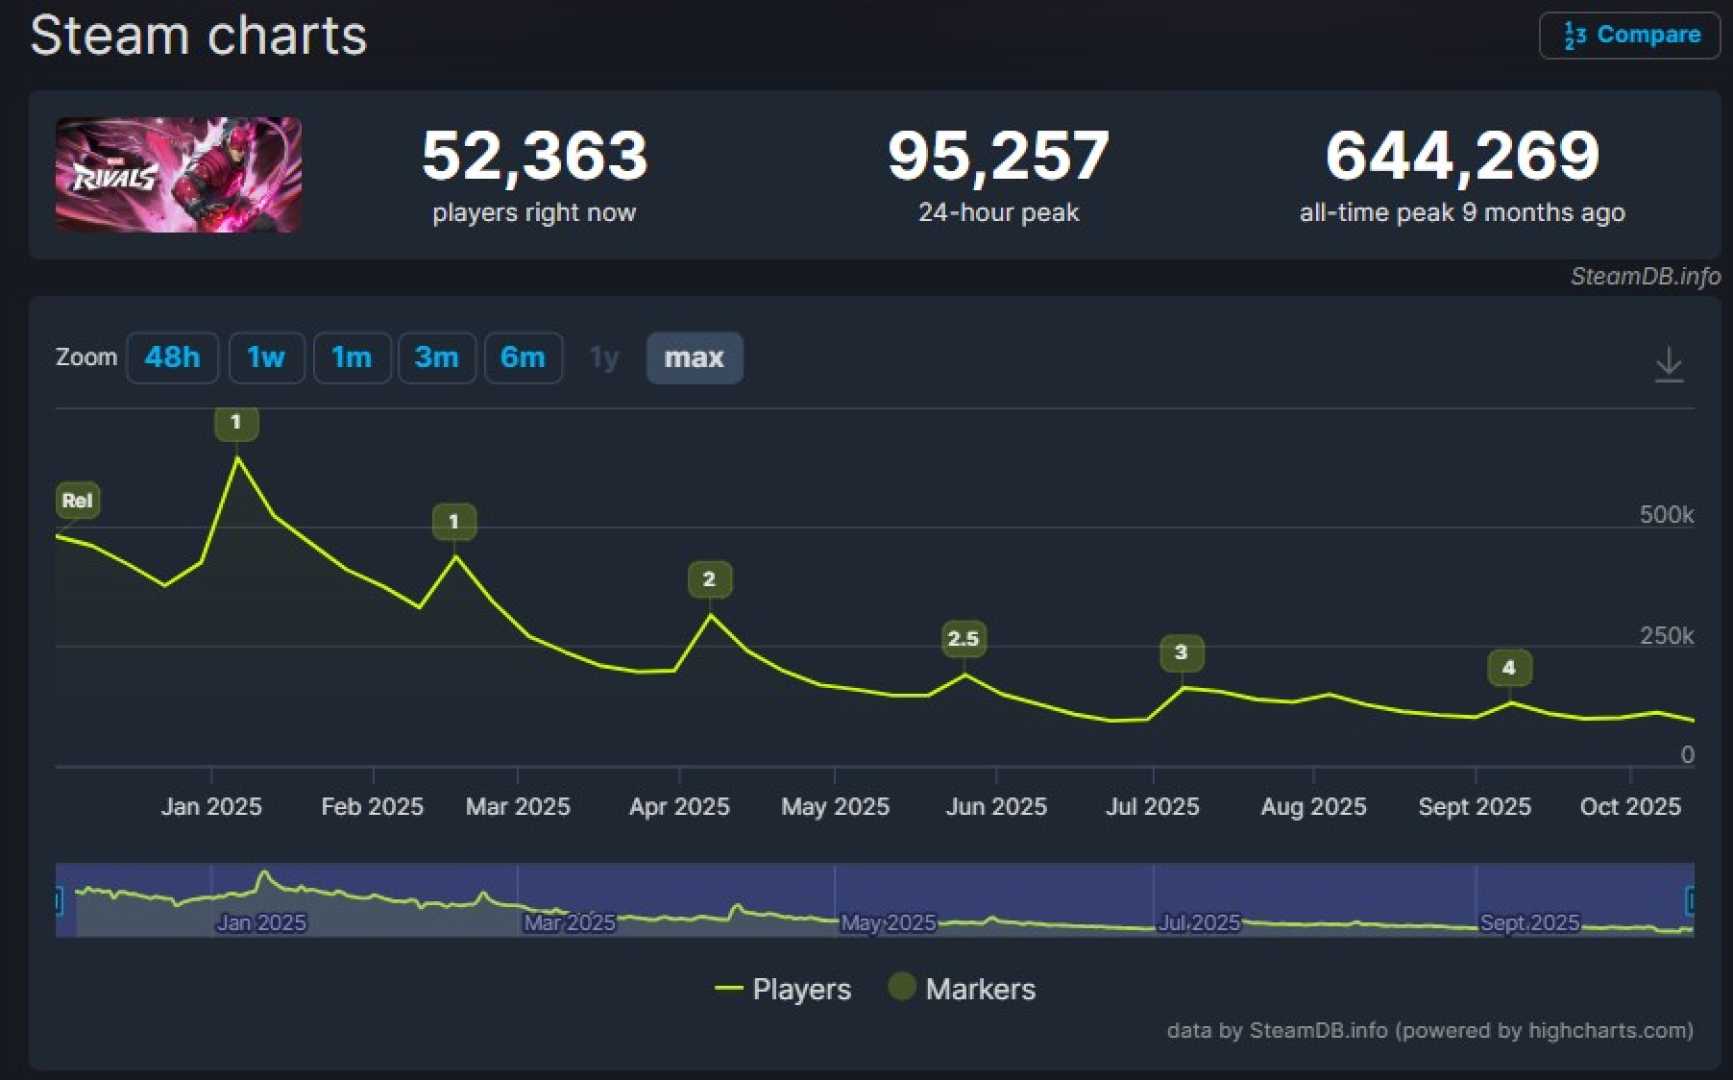Click the season 2 marker on chart
Screen dimensions: 1733x1080
[709, 579]
